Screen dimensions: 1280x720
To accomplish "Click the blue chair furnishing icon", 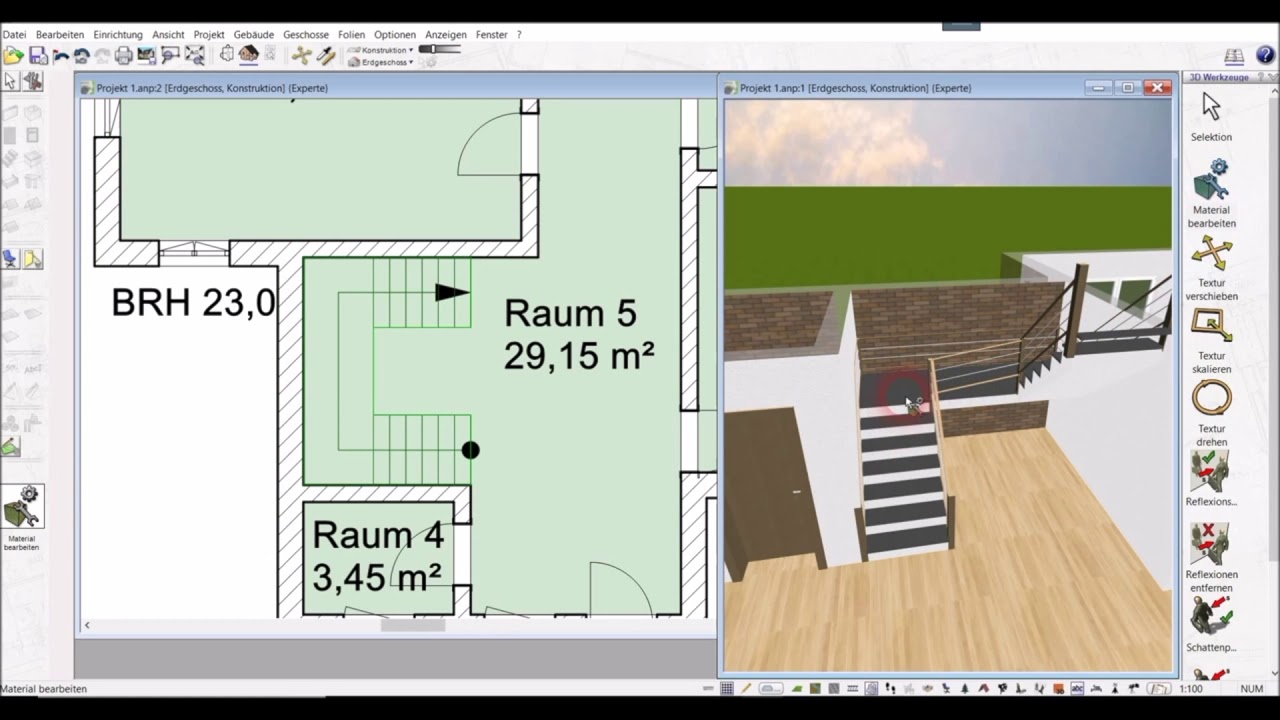I will pos(11,259).
